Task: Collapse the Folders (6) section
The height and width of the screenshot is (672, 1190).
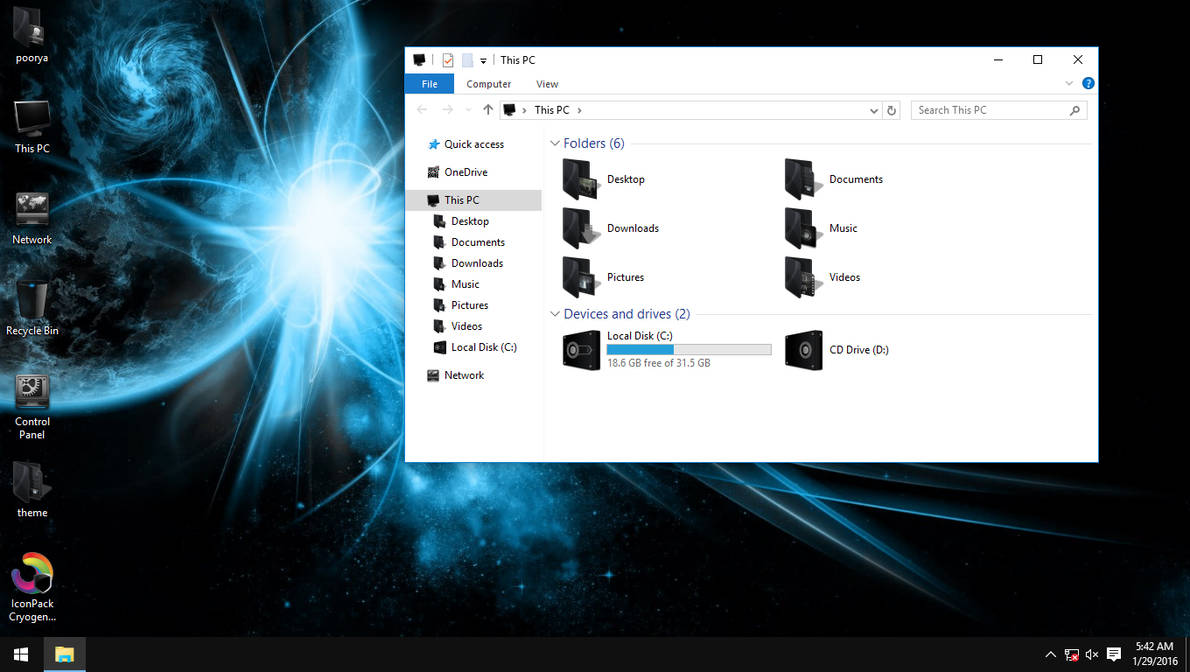Action: click(555, 143)
